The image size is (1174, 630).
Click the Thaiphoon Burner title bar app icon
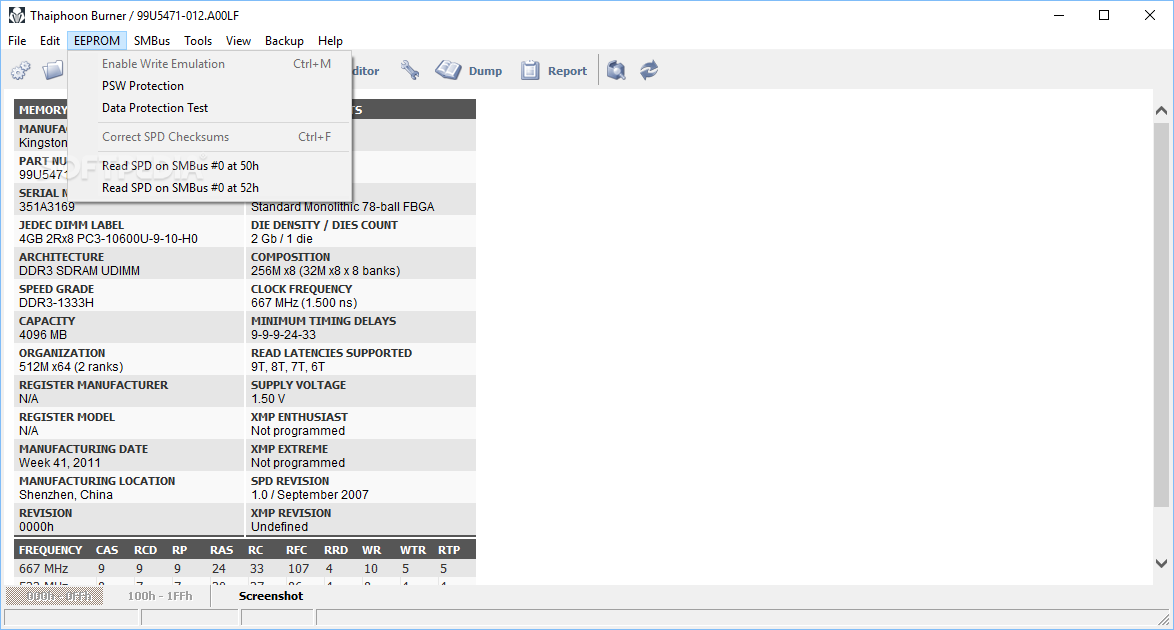pyautogui.click(x=16, y=15)
